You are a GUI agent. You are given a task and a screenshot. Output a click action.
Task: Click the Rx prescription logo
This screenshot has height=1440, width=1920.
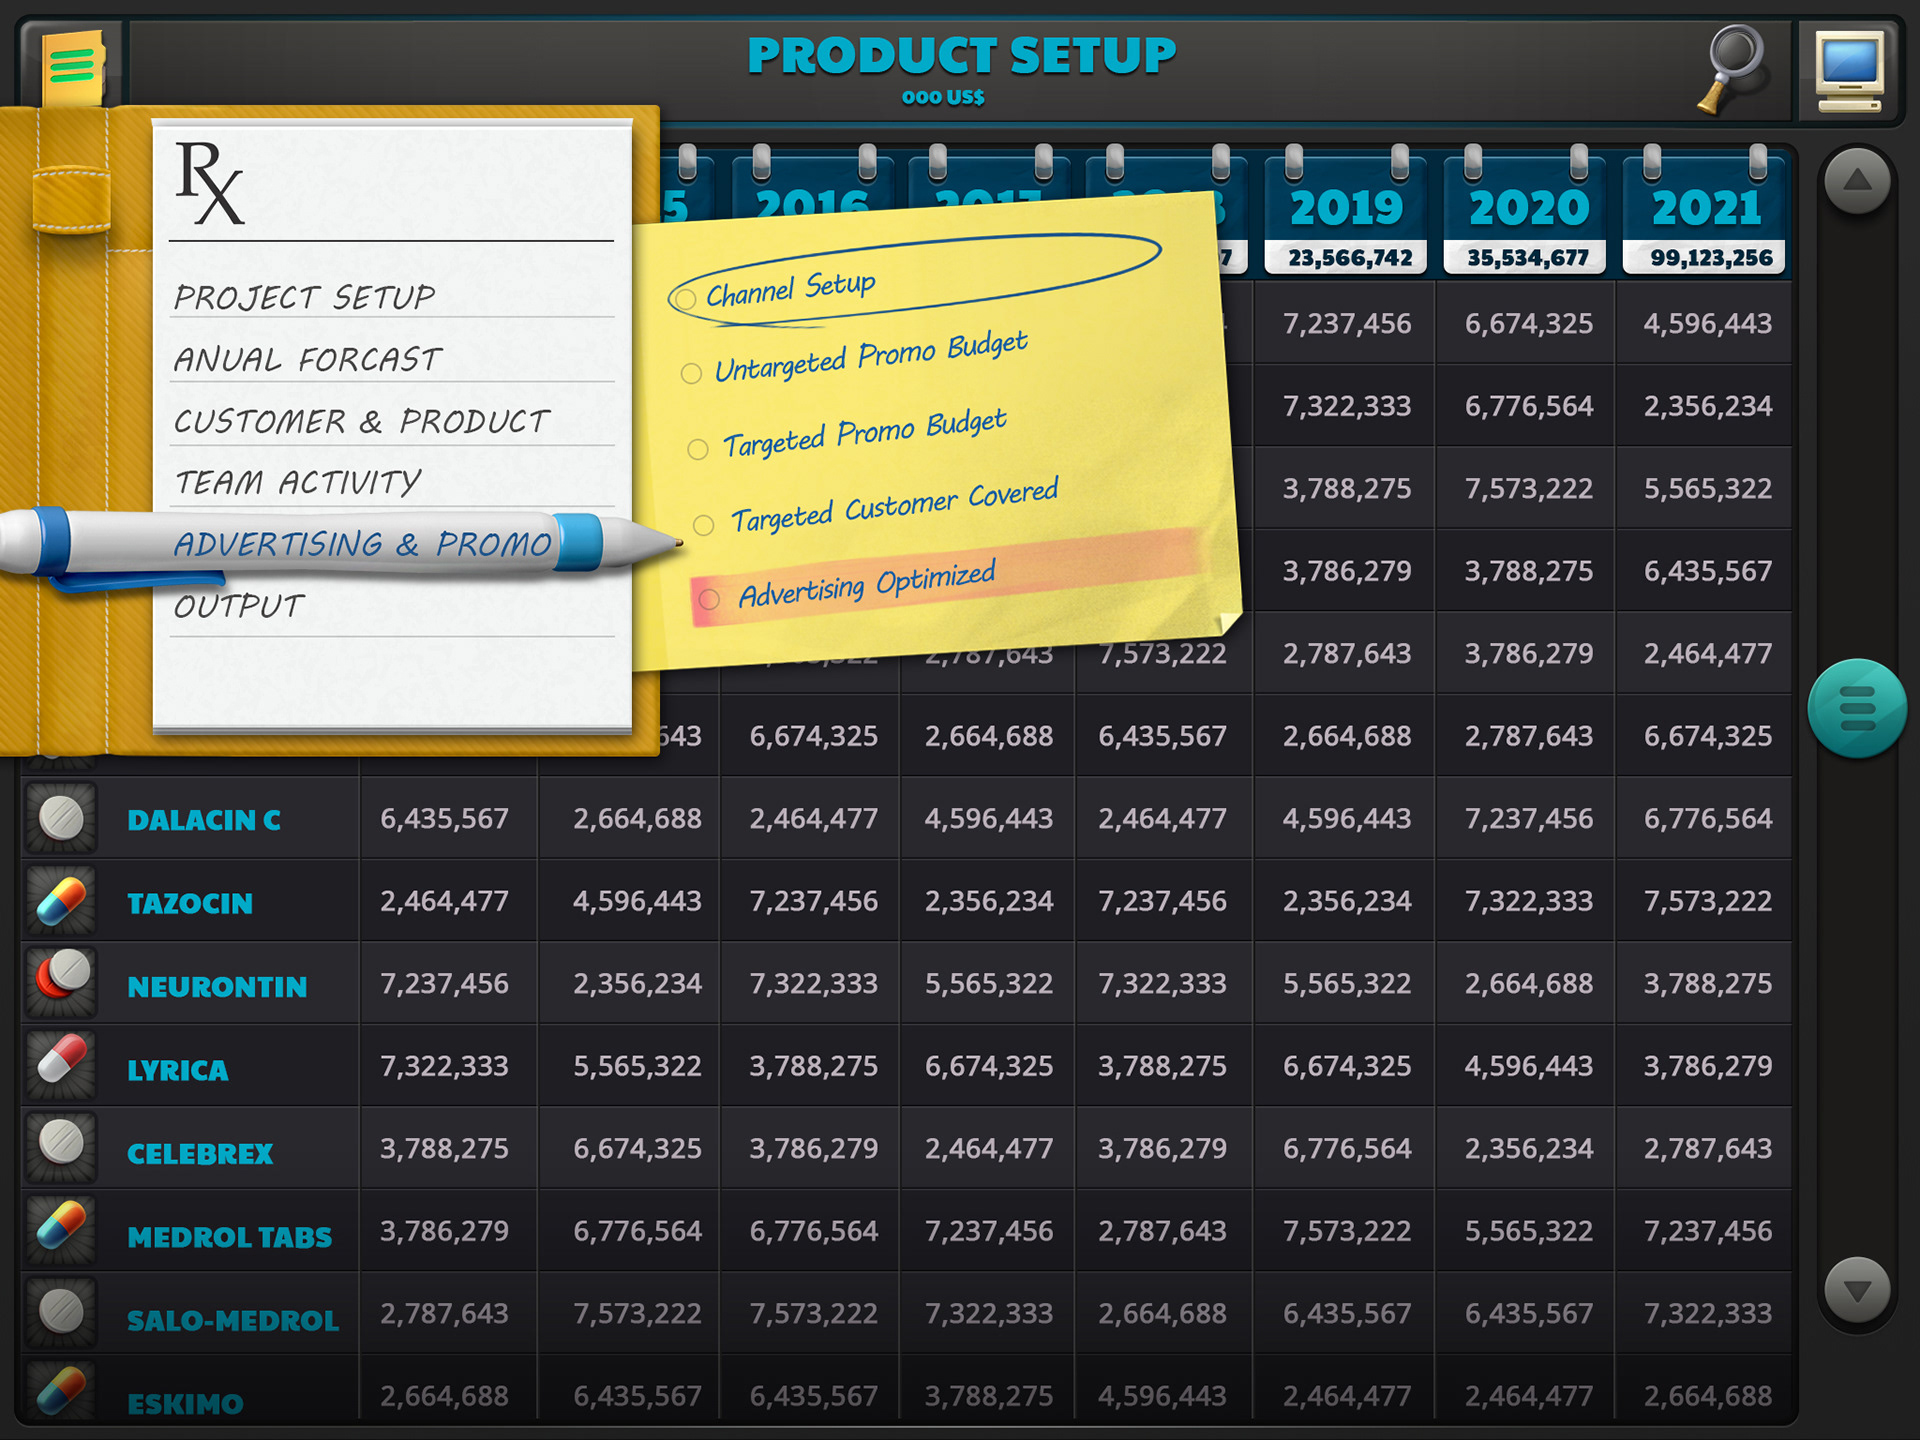209,183
